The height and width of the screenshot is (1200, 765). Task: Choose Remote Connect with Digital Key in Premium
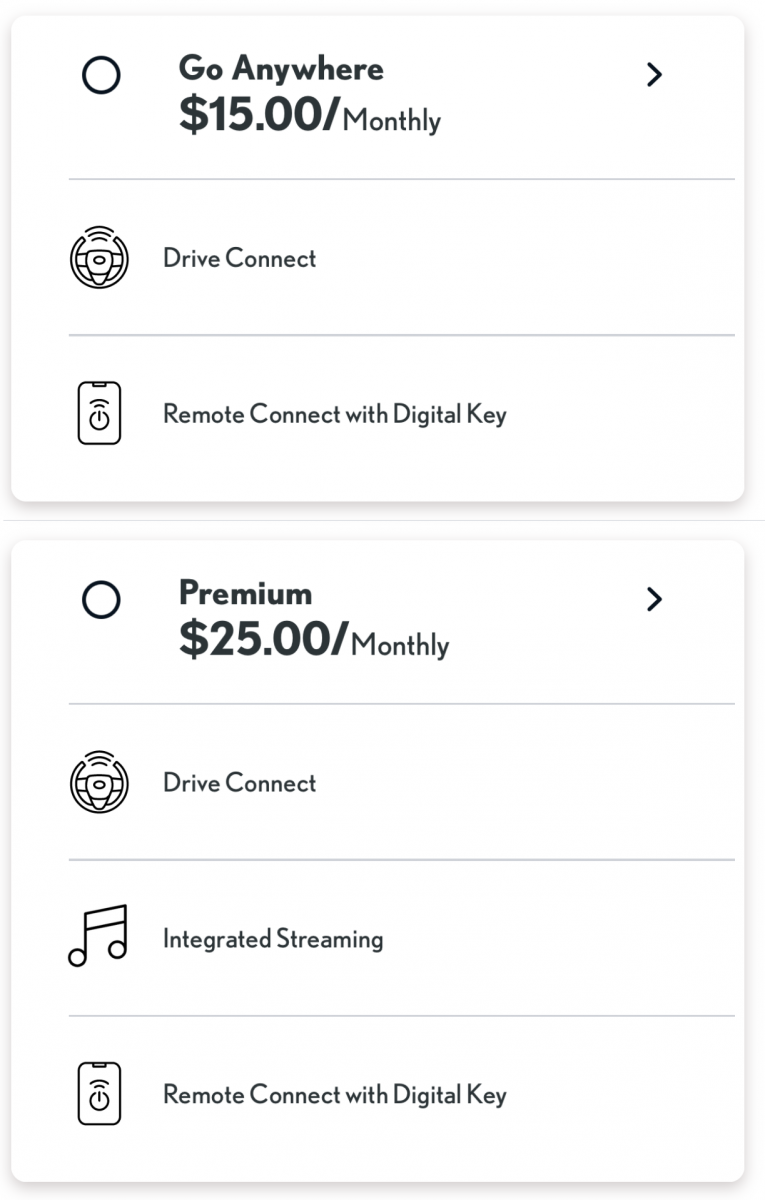334,1095
